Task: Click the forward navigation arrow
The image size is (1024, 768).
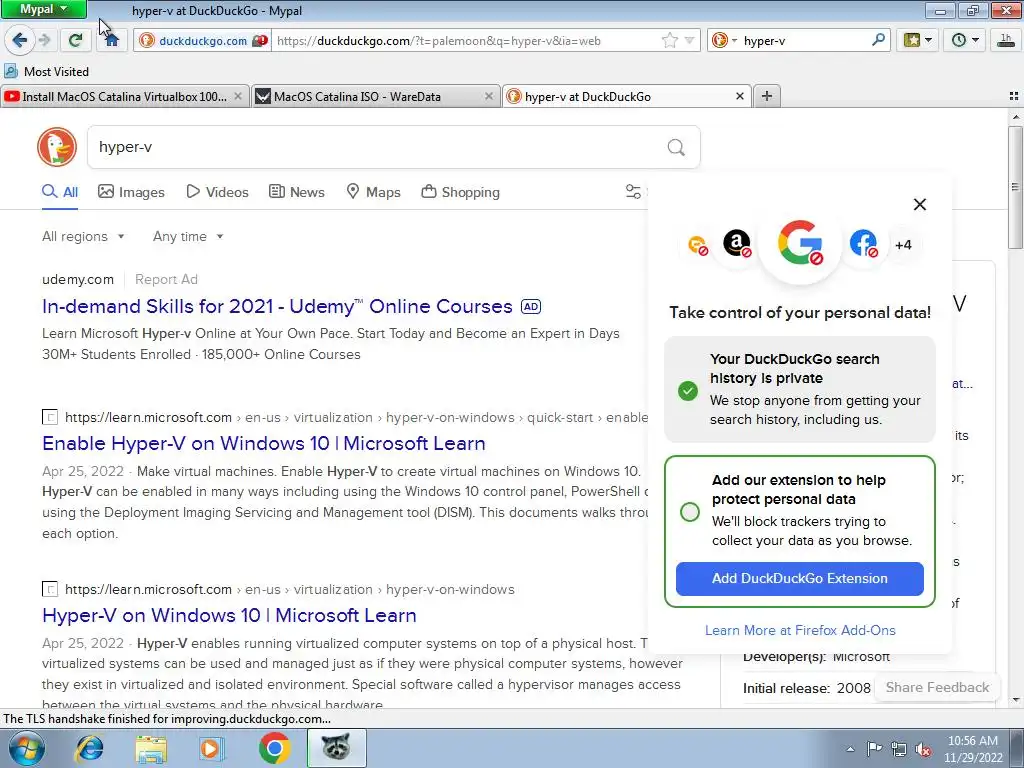Action: pos(45,40)
